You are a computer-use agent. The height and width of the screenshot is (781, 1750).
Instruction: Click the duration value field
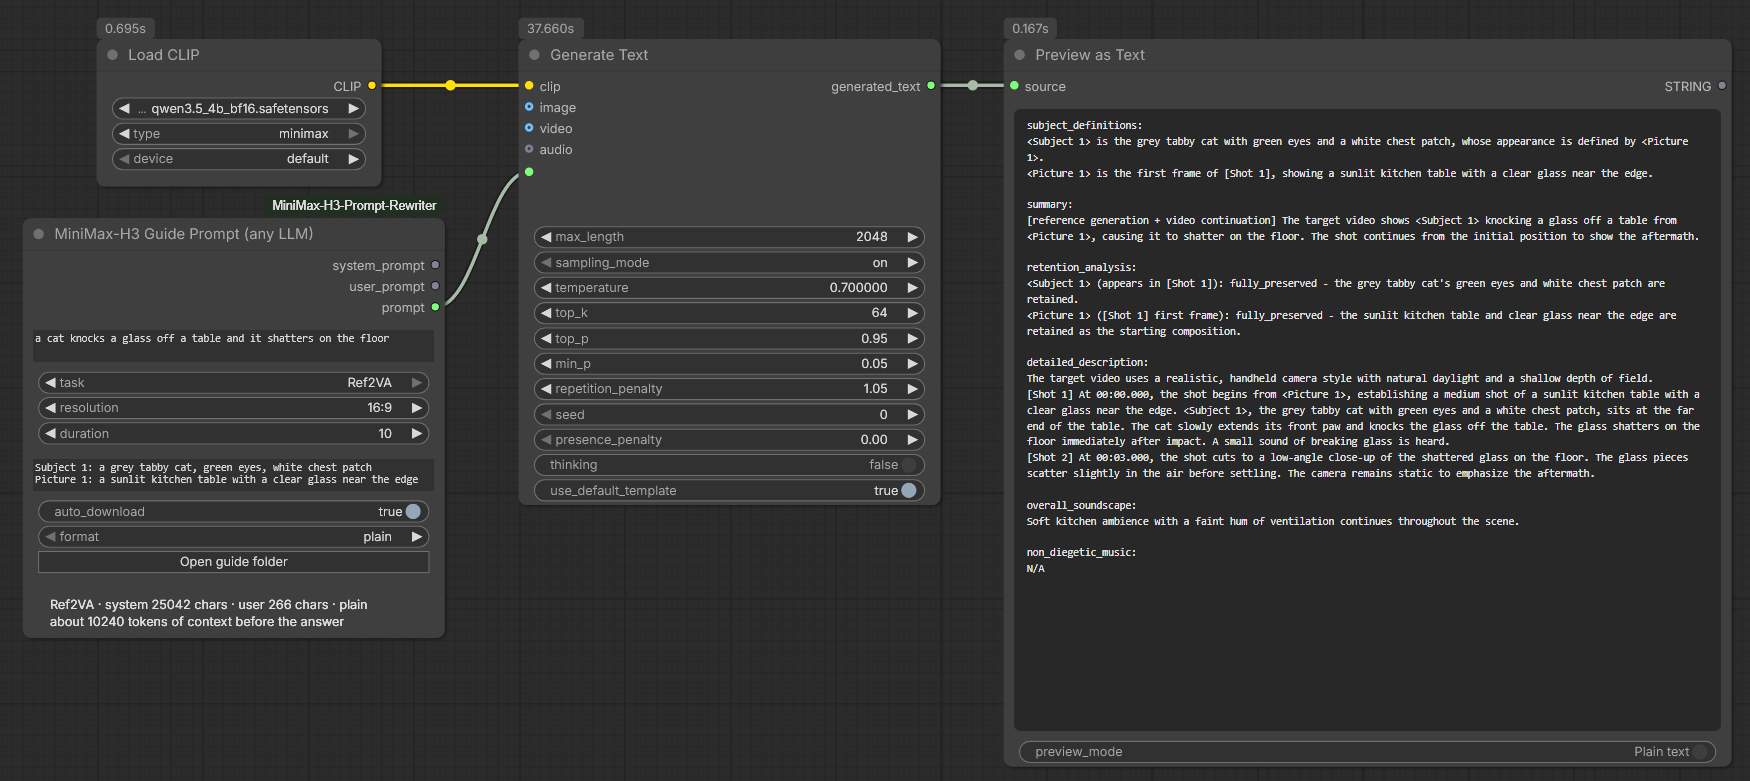tap(234, 433)
